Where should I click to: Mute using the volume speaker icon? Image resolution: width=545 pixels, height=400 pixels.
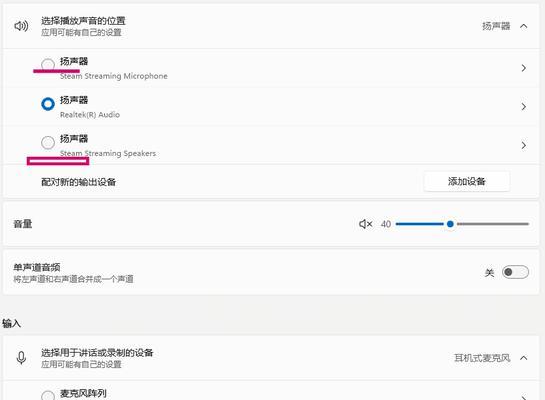(365, 224)
